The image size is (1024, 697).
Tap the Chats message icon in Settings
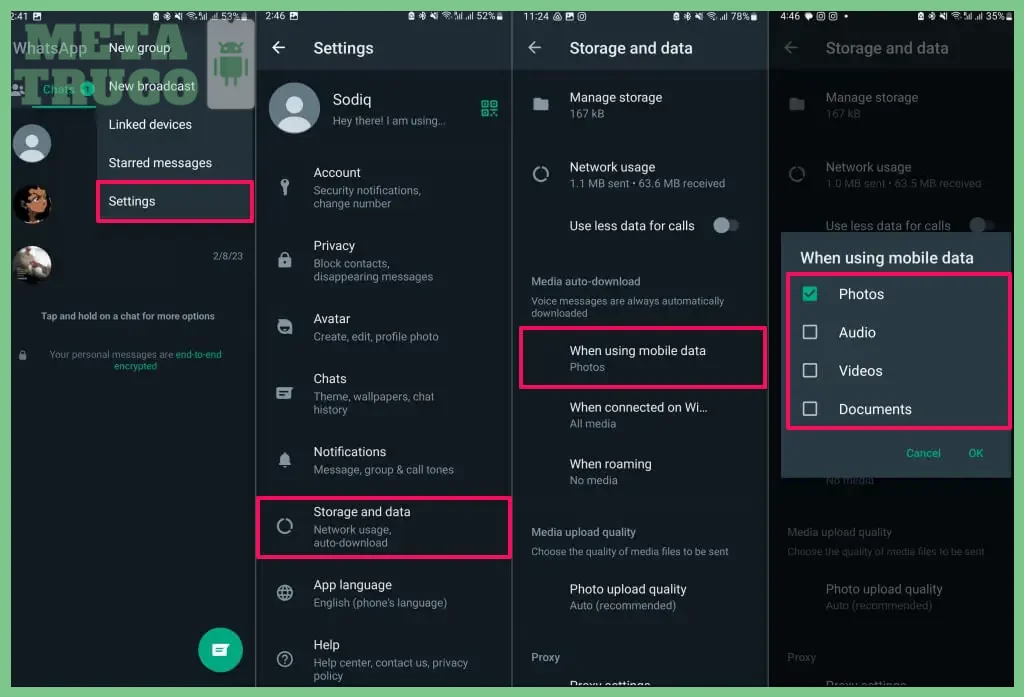pyautogui.click(x=285, y=393)
